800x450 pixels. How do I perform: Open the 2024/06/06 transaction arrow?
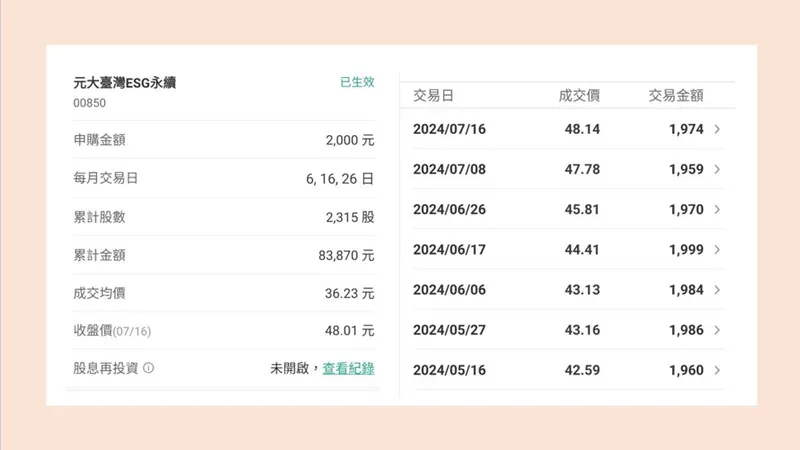pos(718,290)
